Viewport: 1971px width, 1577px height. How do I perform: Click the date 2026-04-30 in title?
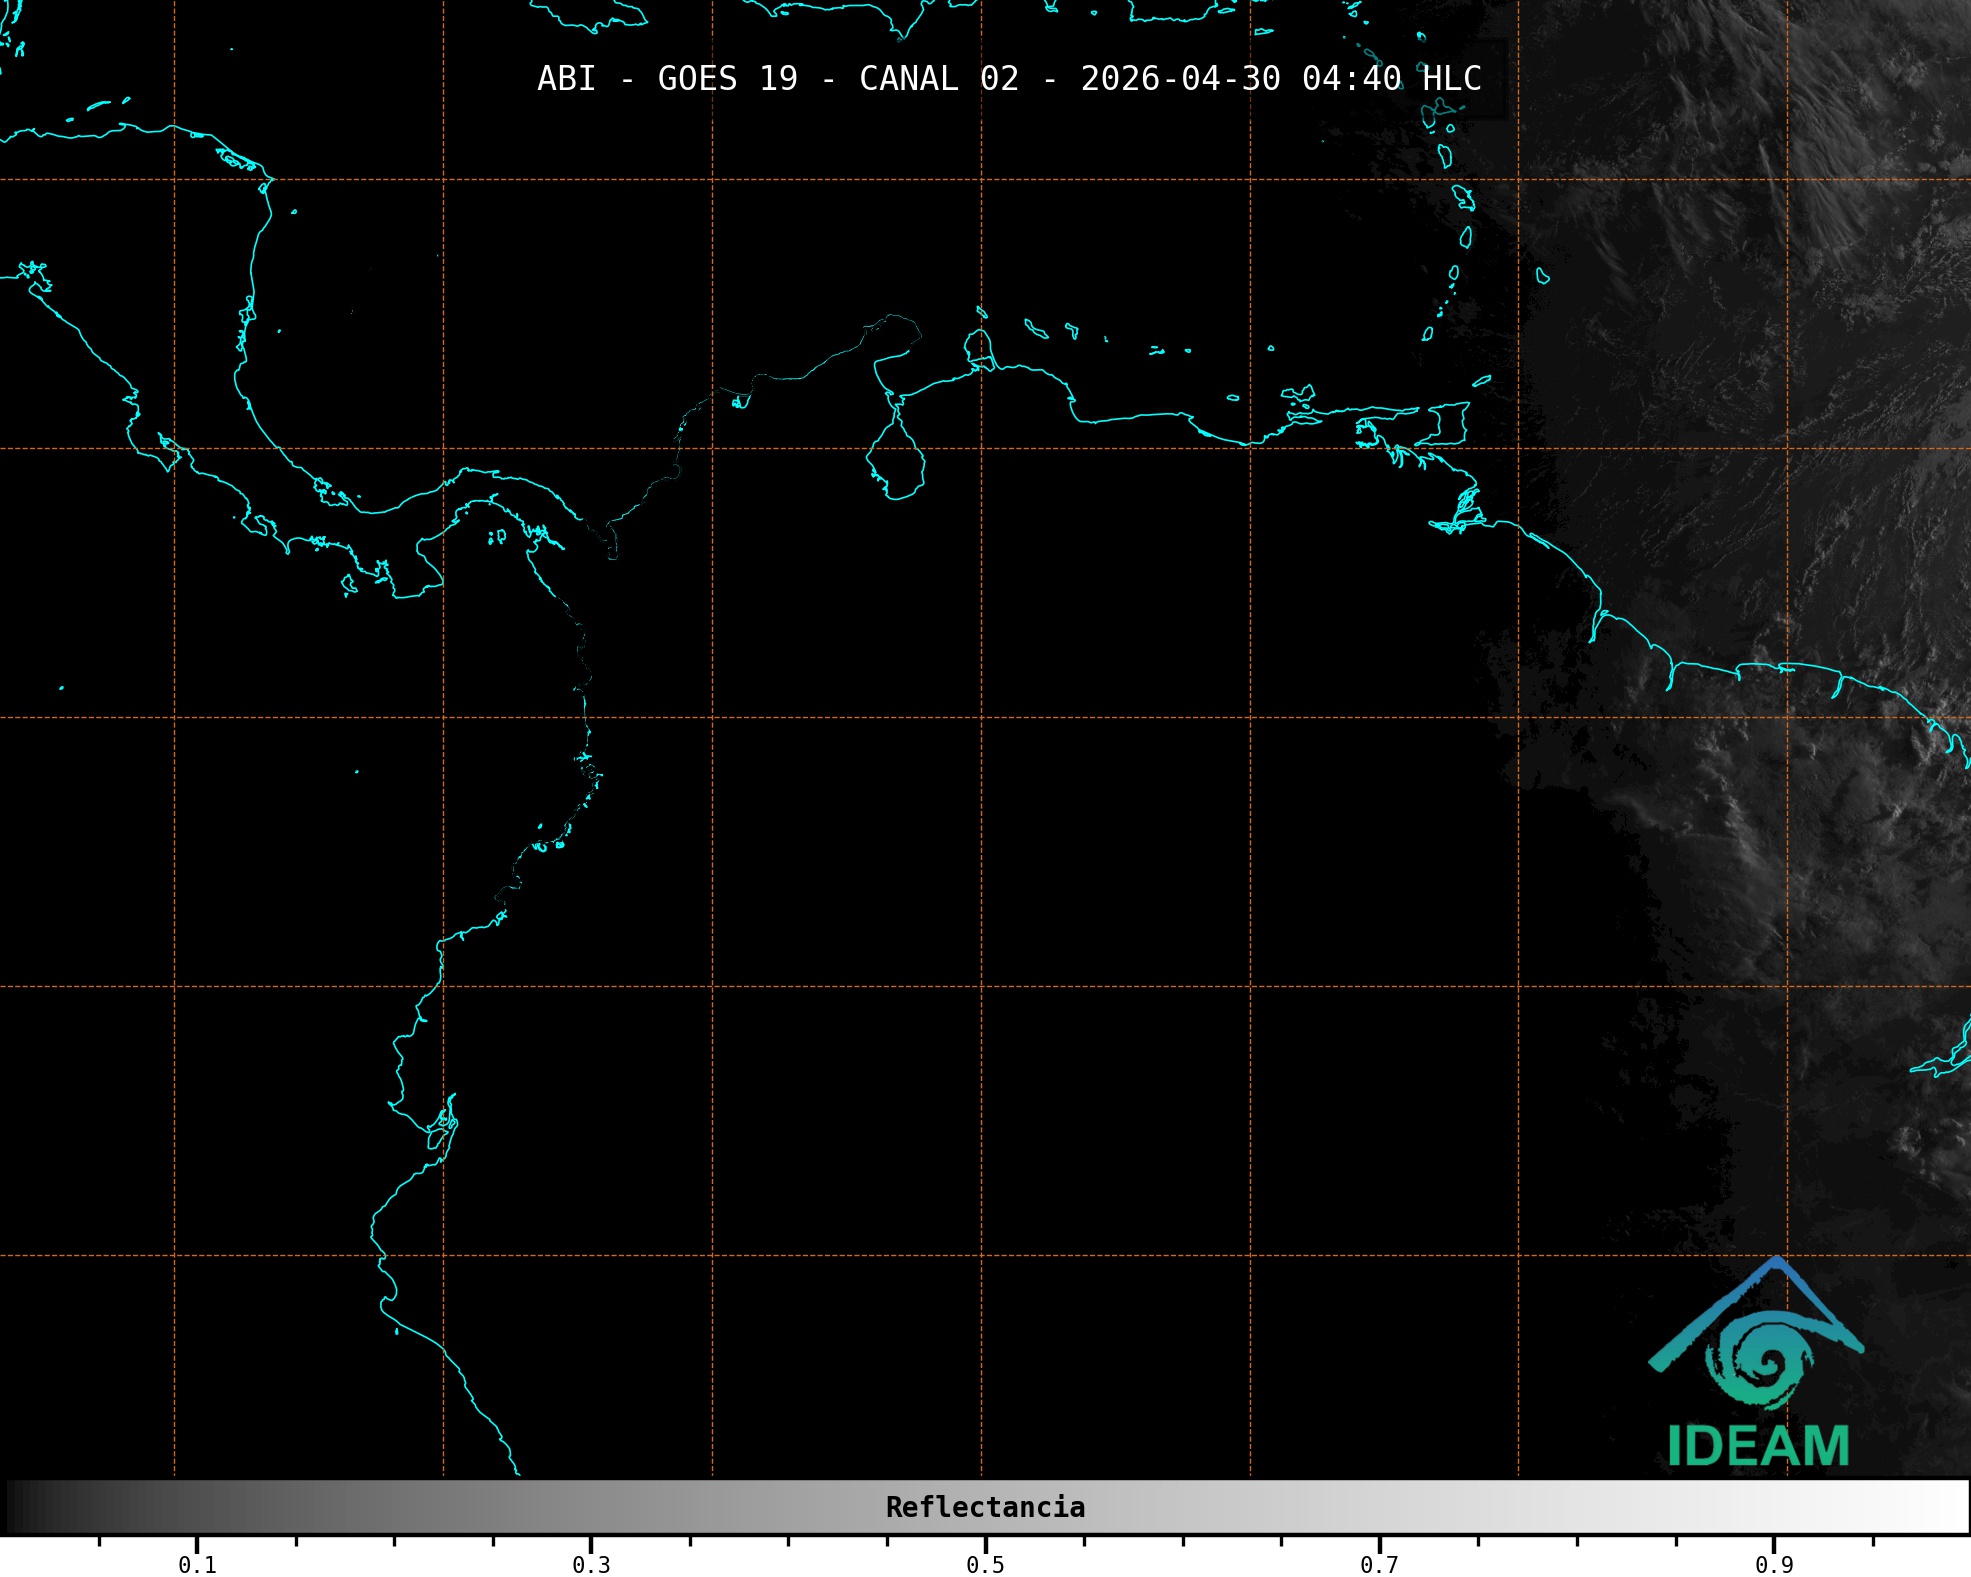[1180, 79]
